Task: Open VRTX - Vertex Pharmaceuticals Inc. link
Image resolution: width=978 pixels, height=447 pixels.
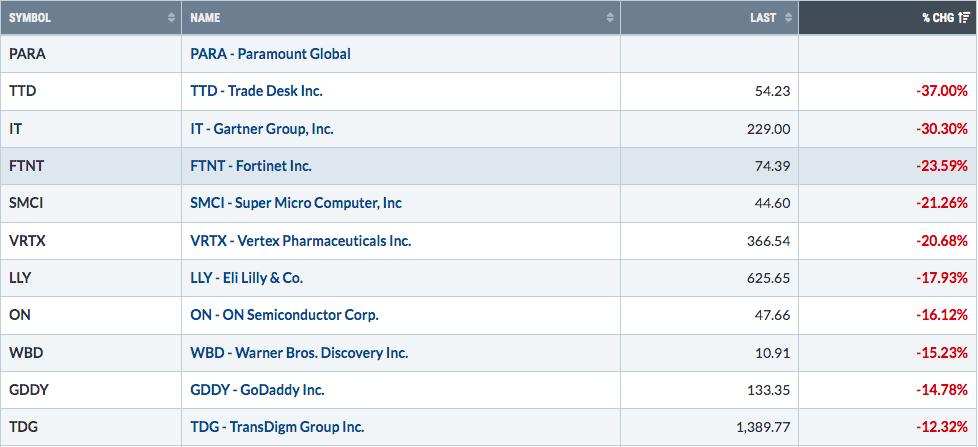Action: (x=301, y=241)
